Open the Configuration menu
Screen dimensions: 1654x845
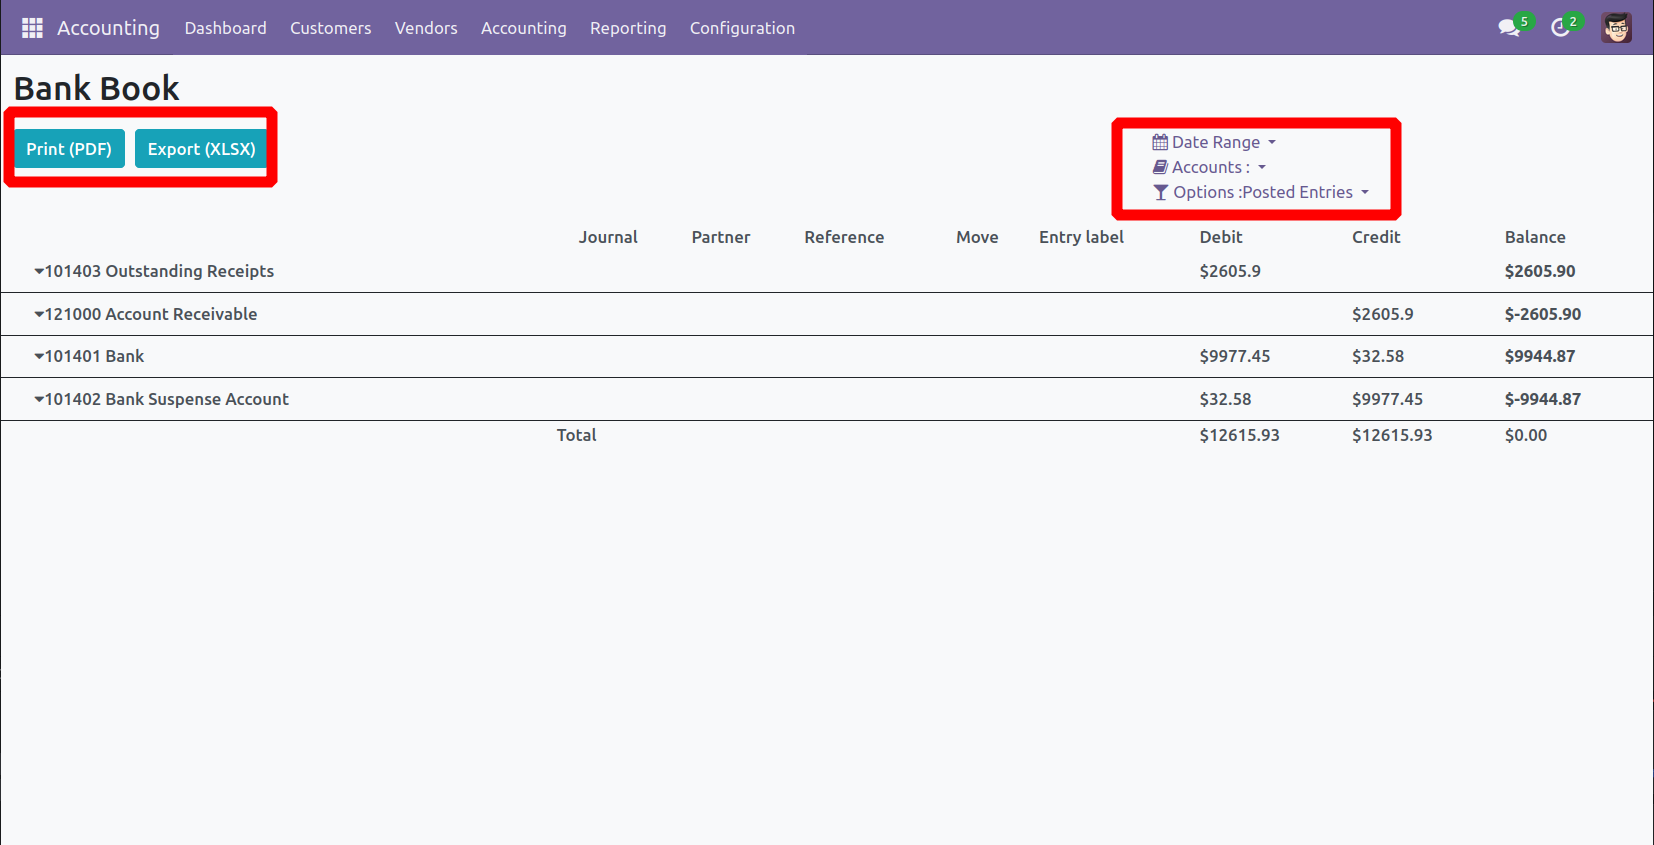pyautogui.click(x=742, y=28)
